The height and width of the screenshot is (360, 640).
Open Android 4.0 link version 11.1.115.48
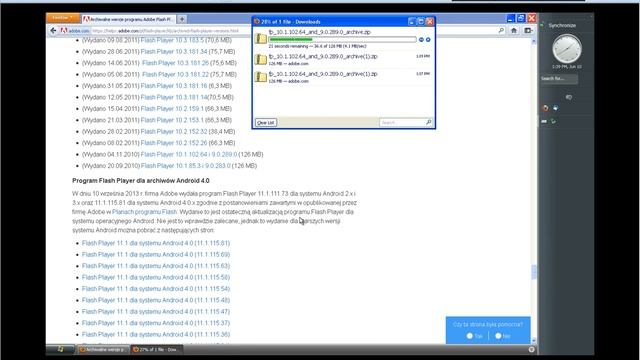[x=156, y=300]
